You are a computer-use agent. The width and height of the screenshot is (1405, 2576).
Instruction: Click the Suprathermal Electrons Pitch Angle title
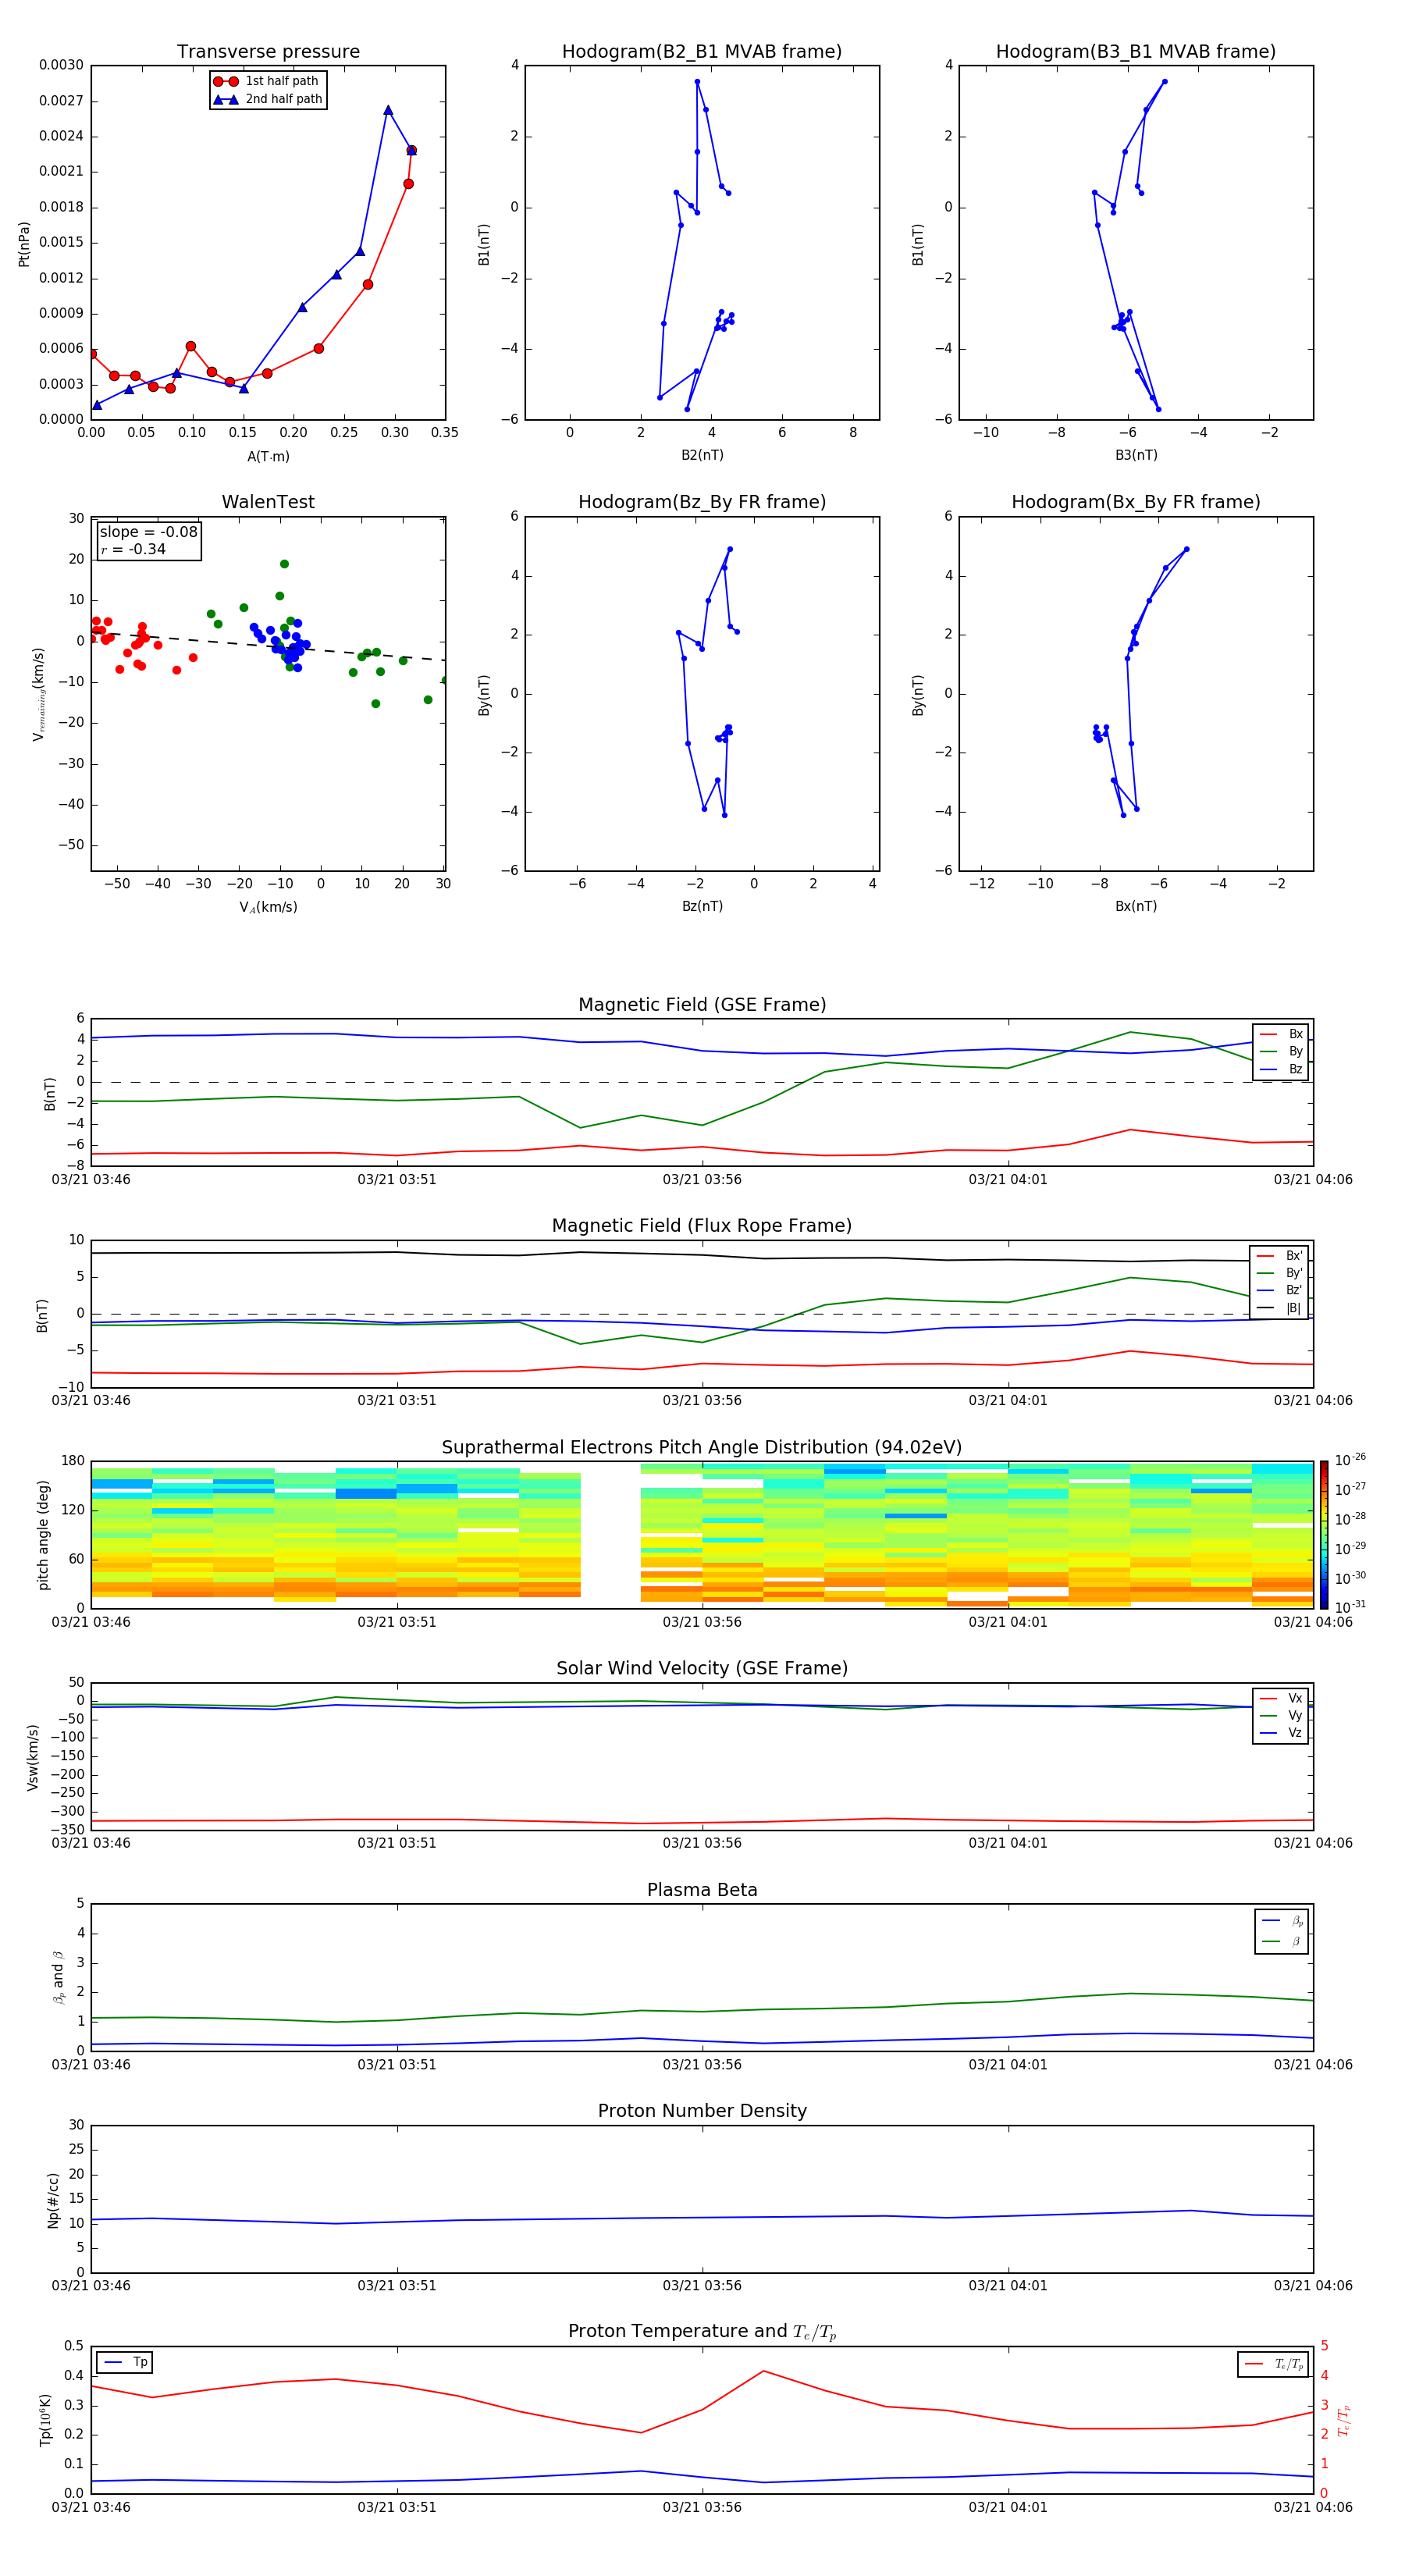point(702,1448)
